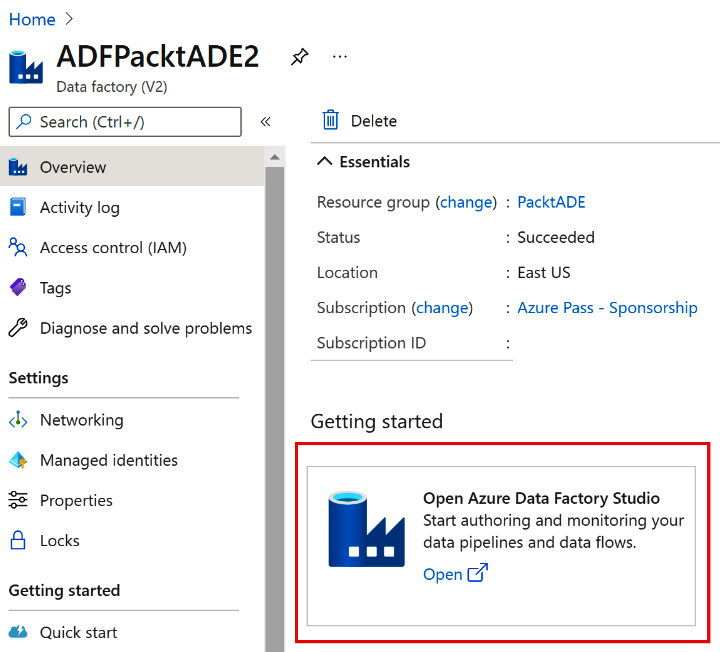This screenshot has width=720, height=652.
Task: Click the Networking icon in sidebar
Action: point(18,420)
